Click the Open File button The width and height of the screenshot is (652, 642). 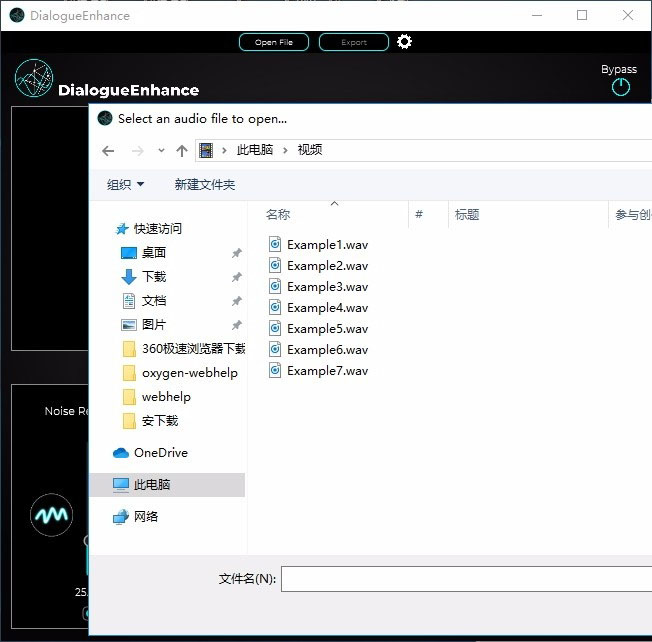pos(274,42)
